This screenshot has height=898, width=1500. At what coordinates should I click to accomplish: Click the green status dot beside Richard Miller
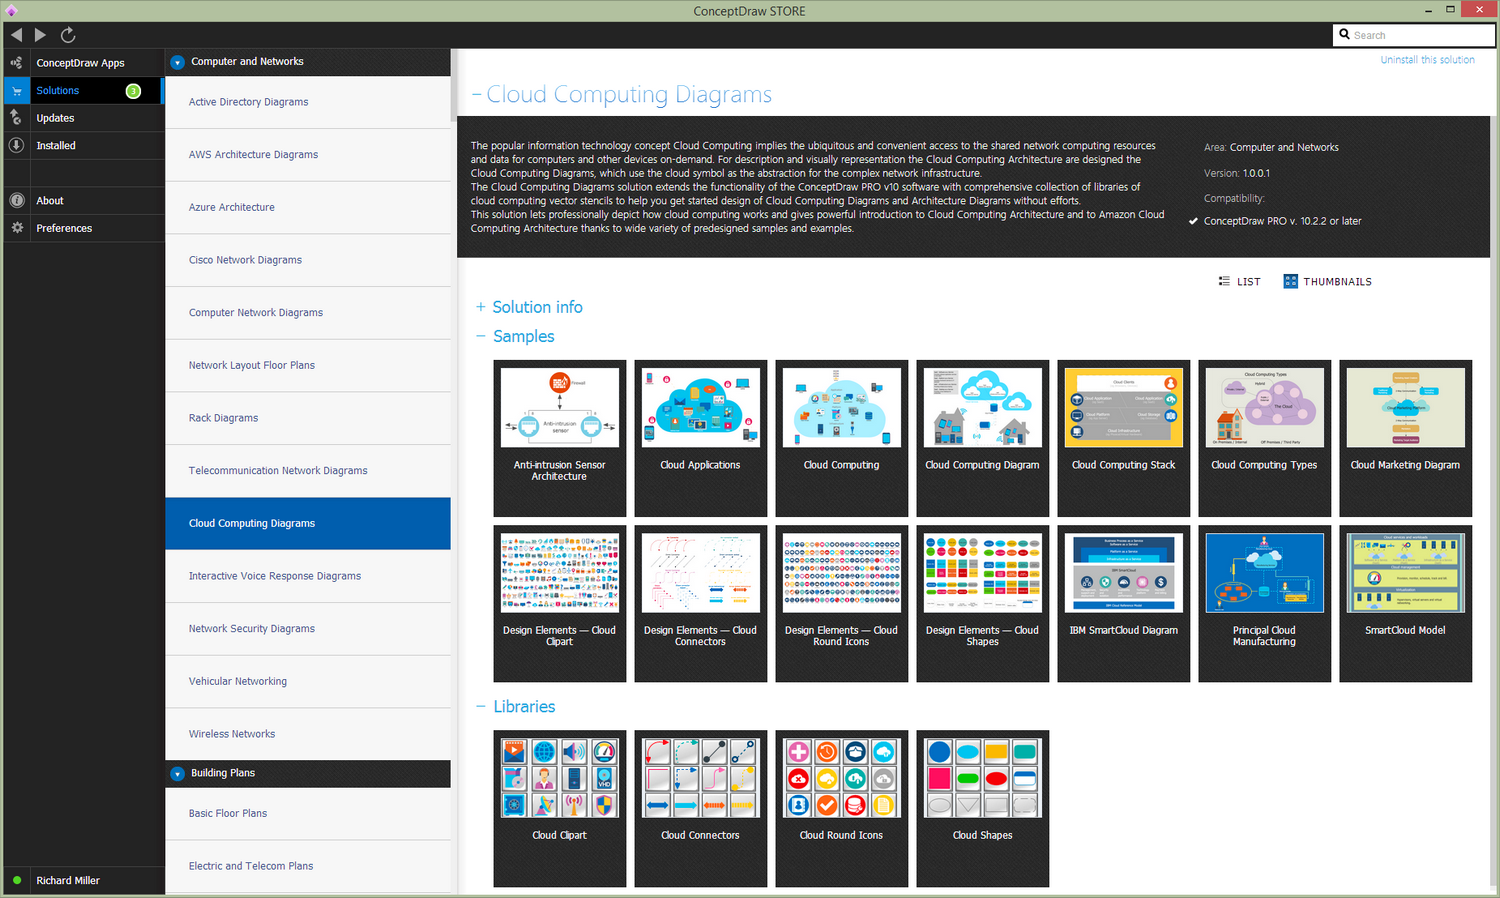[x=17, y=880]
